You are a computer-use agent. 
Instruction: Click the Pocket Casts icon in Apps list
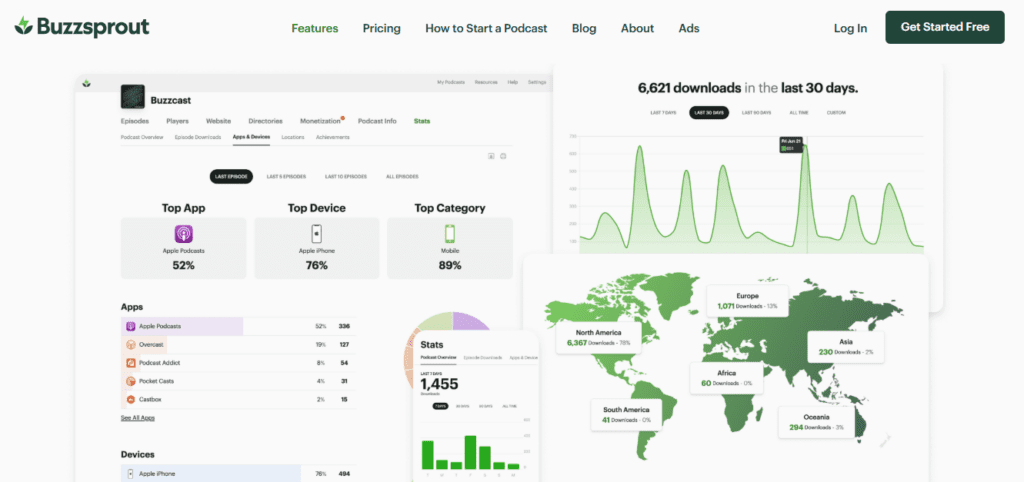(x=131, y=381)
